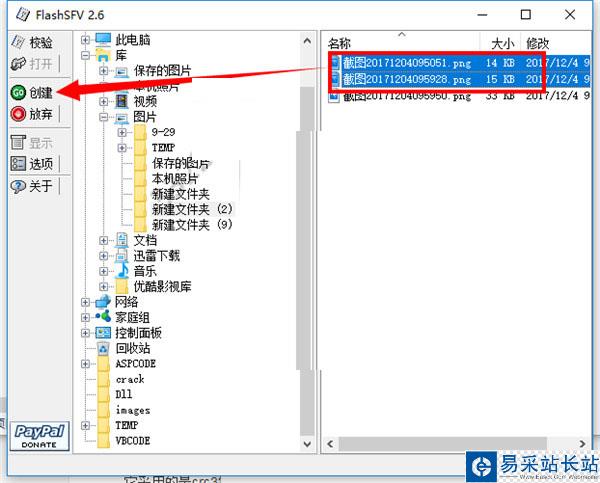The width and height of the screenshot is (600, 483).
Task: Click the PayPal Donate button
Action: click(39, 436)
